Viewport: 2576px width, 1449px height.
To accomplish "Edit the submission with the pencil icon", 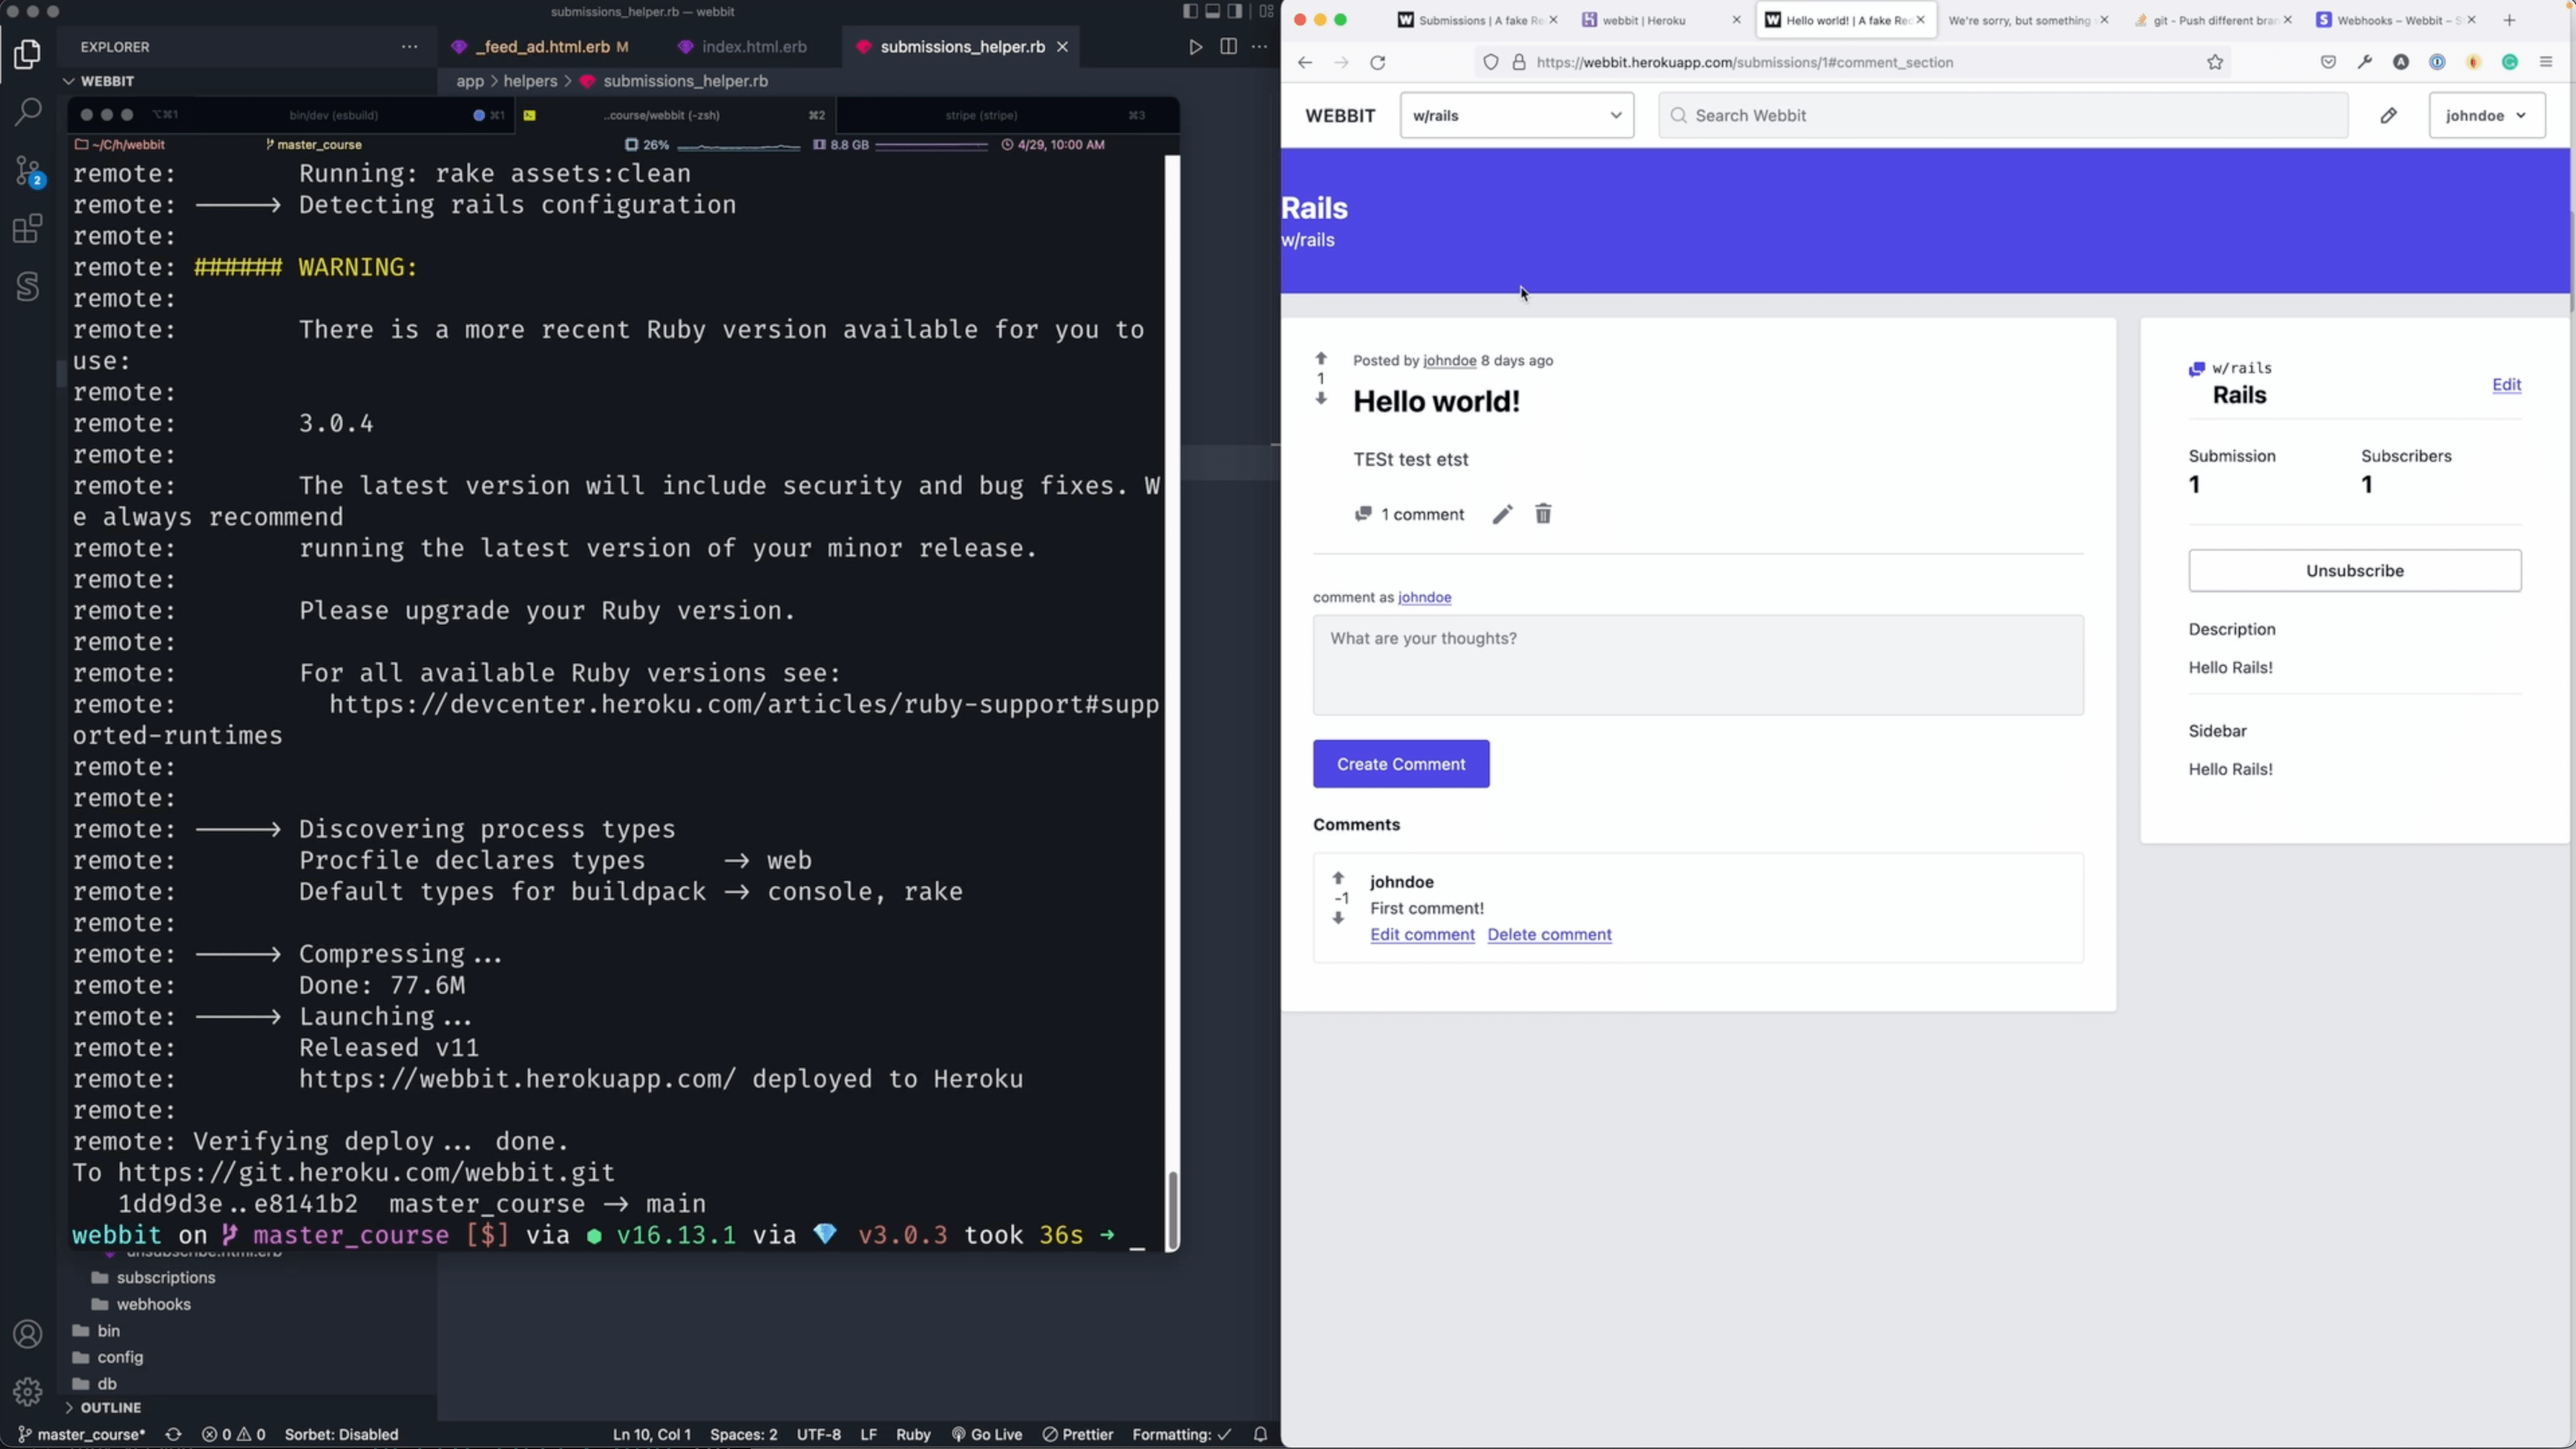I will [x=1502, y=514].
